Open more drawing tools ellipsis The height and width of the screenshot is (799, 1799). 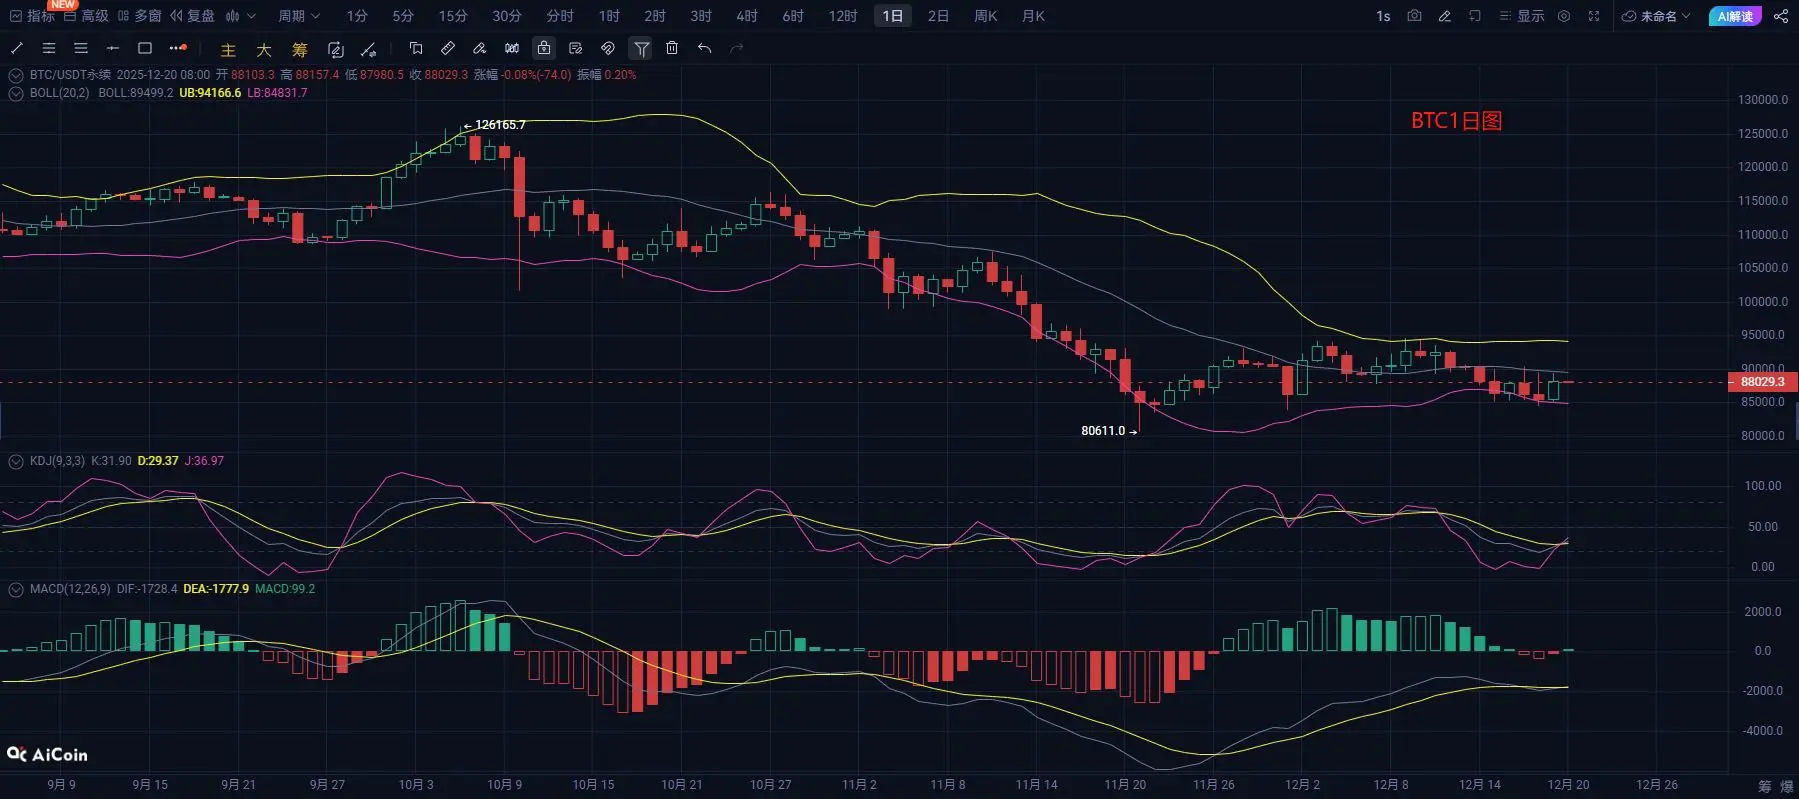click(178, 48)
